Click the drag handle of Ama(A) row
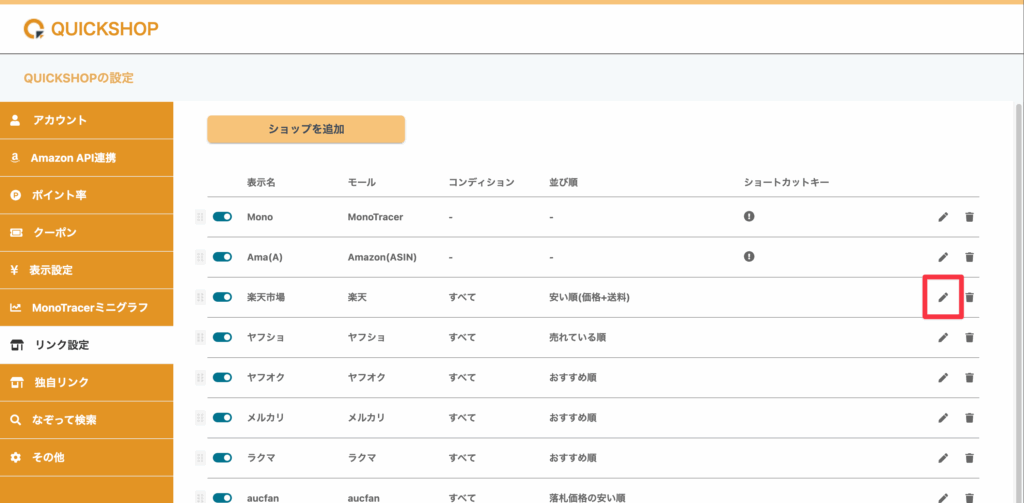Image resolution: width=1024 pixels, height=503 pixels. tap(200, 257)
